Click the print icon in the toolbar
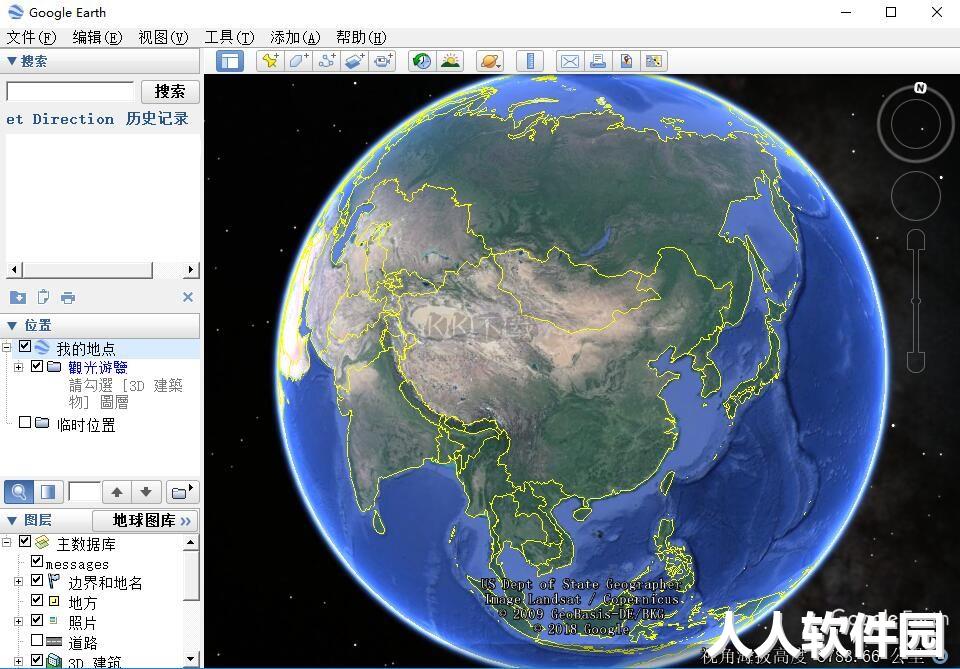Screen dimensions: 960x669 point(598,61)
